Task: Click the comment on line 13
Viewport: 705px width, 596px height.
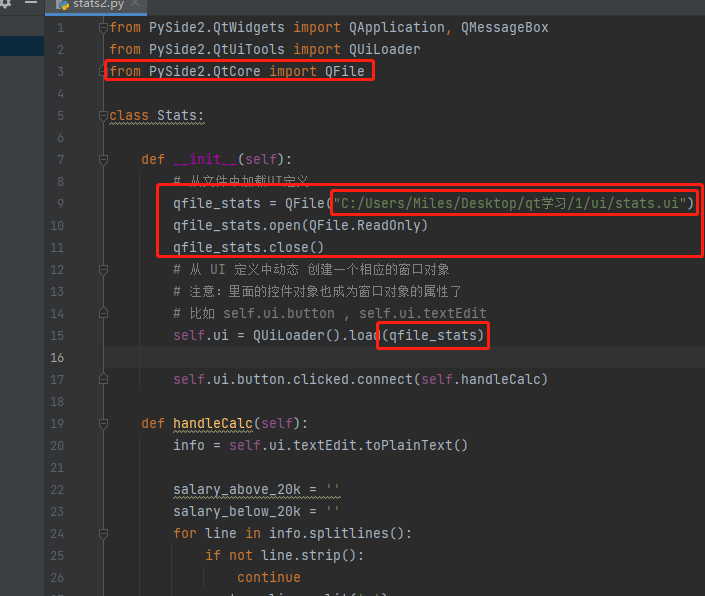Action: (317, 292)
